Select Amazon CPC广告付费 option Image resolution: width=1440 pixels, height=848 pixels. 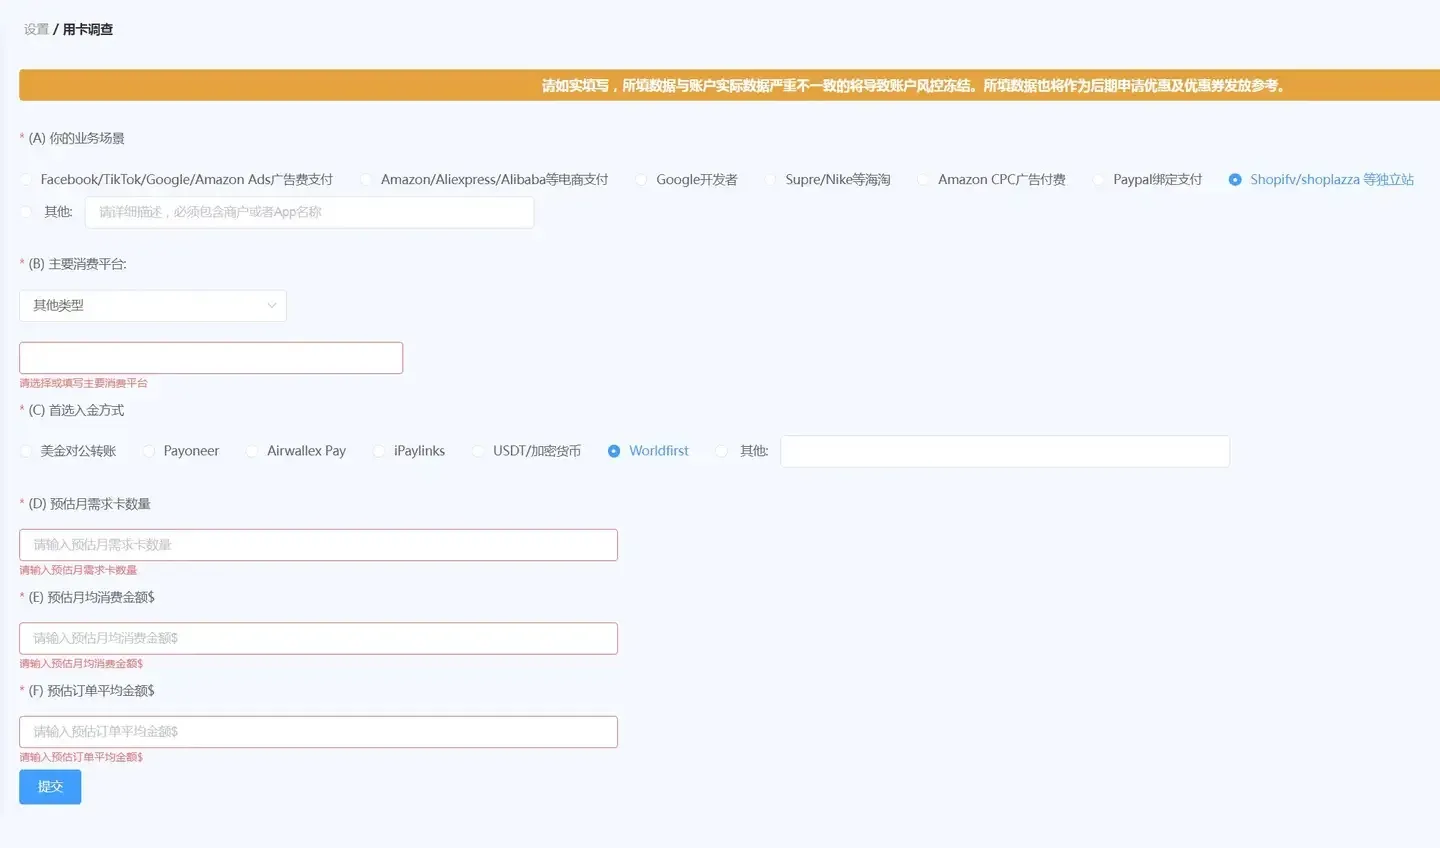tap(924, 180)
